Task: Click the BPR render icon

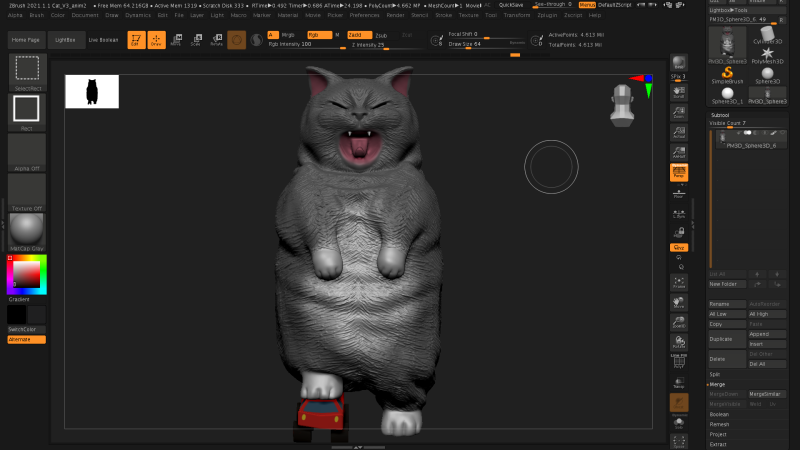Action: click(678, 60)
